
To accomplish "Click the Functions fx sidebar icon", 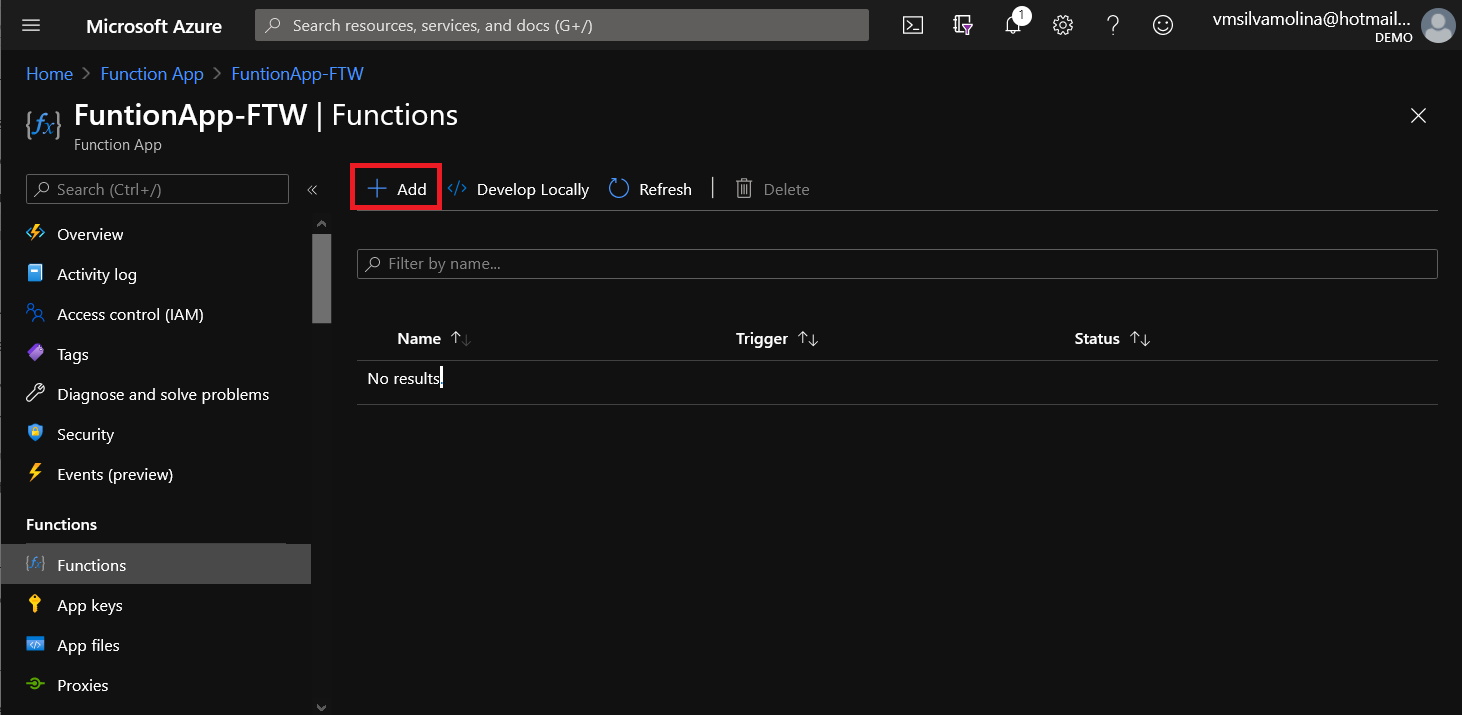I will [36, 564].
